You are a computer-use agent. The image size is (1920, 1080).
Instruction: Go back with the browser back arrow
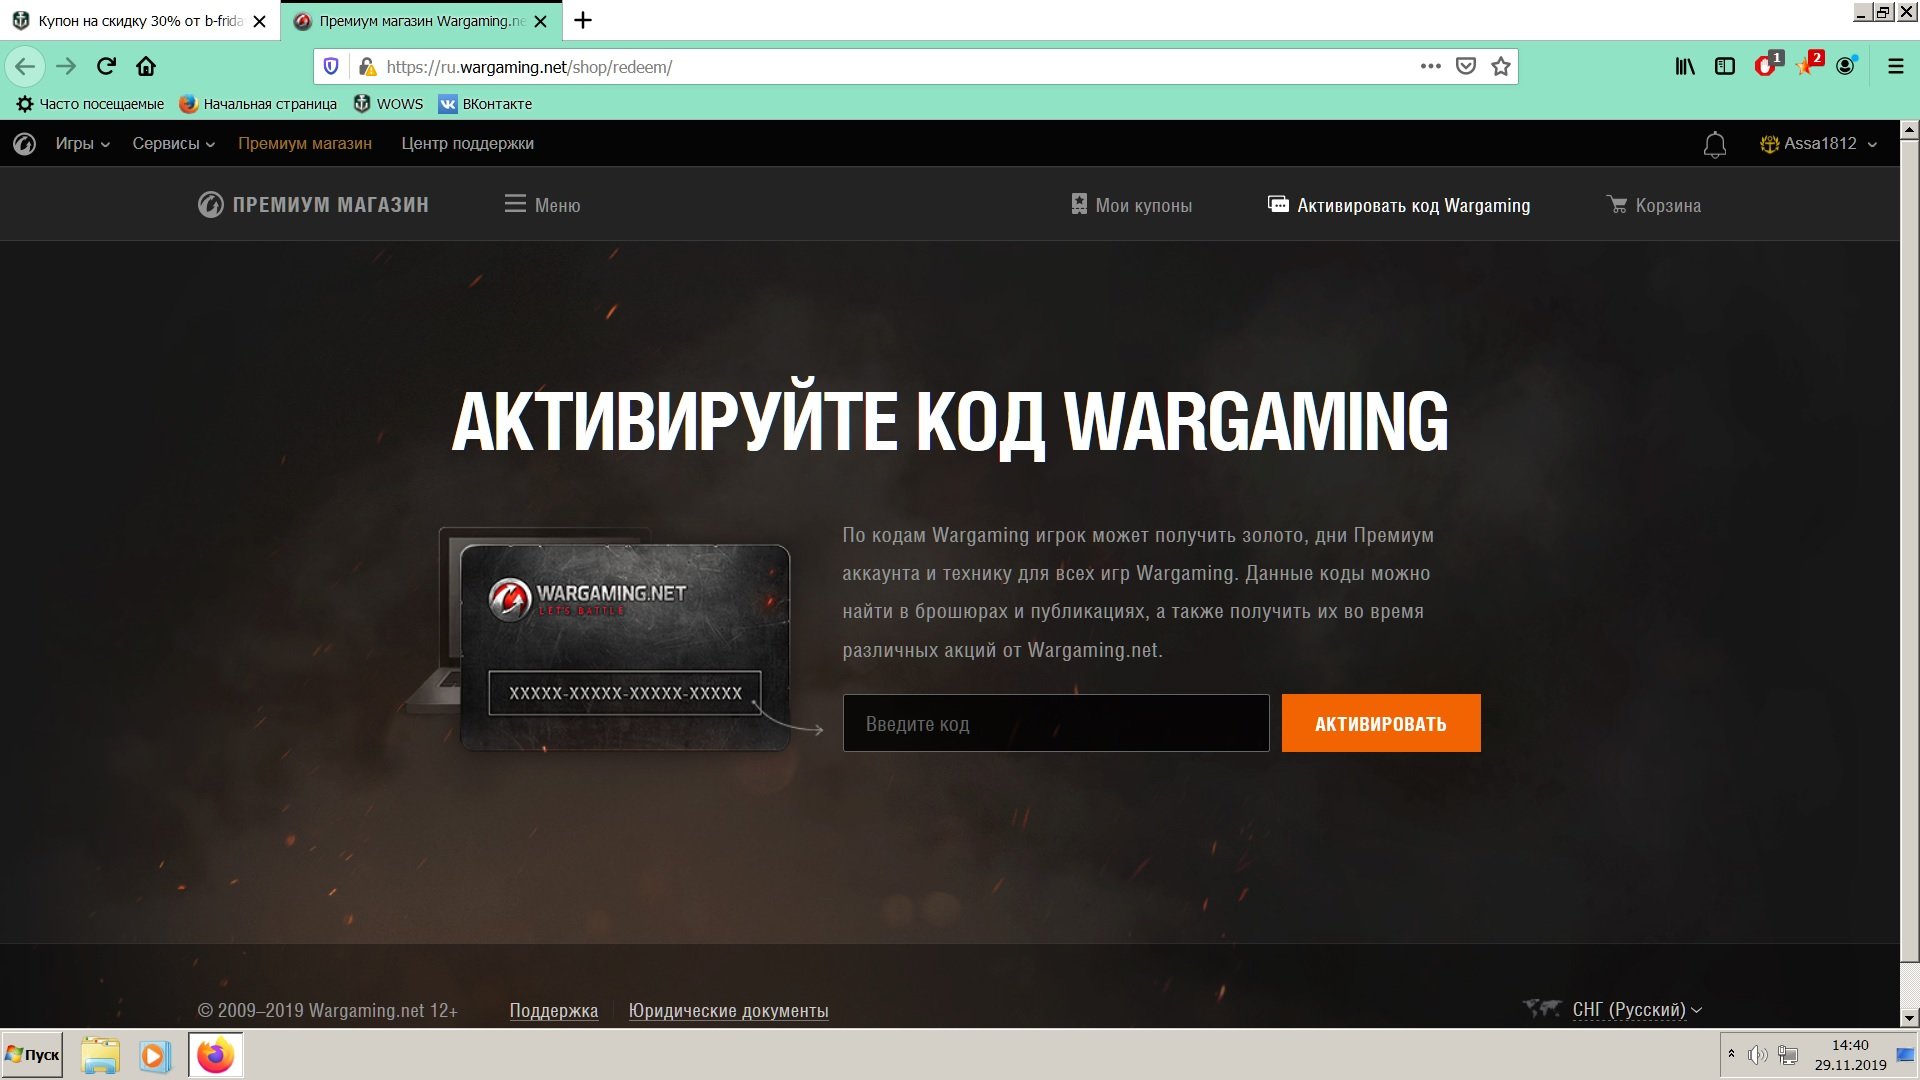pos(25,67)
